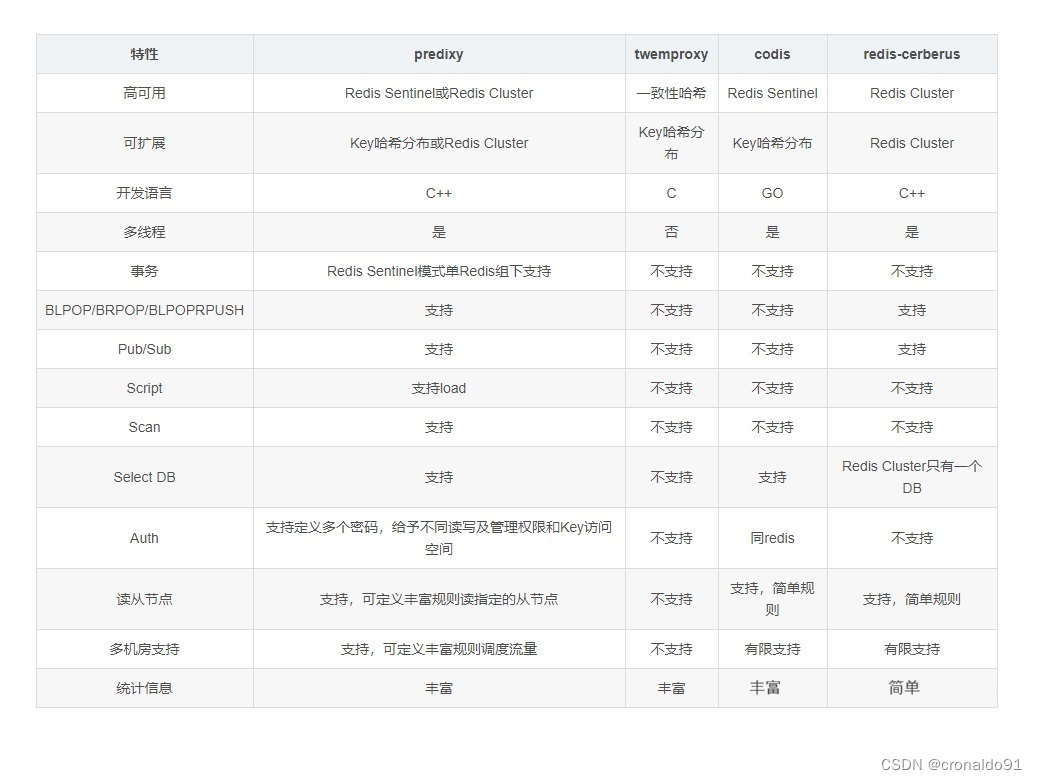1037x780 pixels.
Task: Click the 多机房支持 row label
Action: click(x=144, y=649)
